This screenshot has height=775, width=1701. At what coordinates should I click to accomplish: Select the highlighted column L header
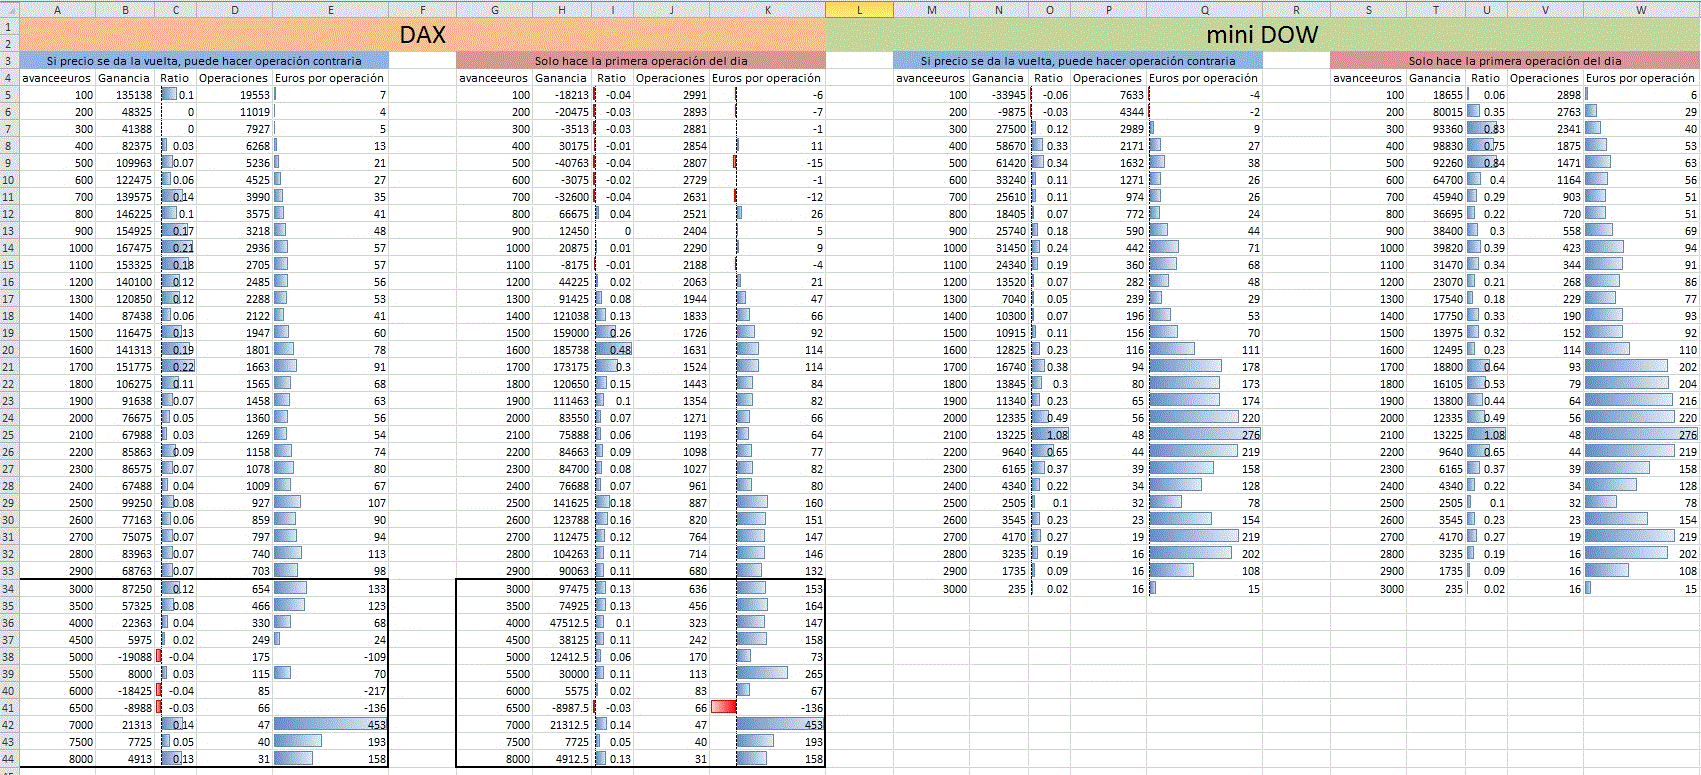tap(859, 10)
